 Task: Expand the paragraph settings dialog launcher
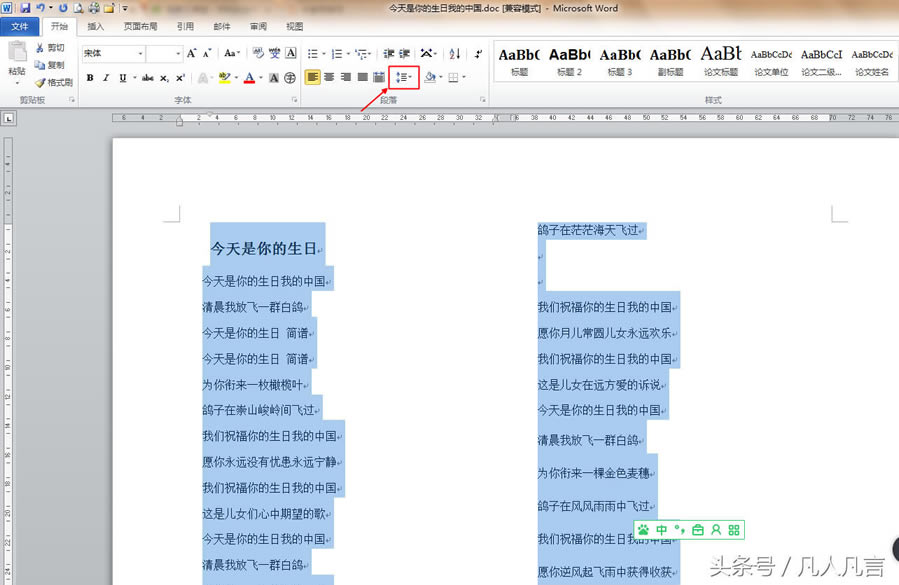[483, 100]
